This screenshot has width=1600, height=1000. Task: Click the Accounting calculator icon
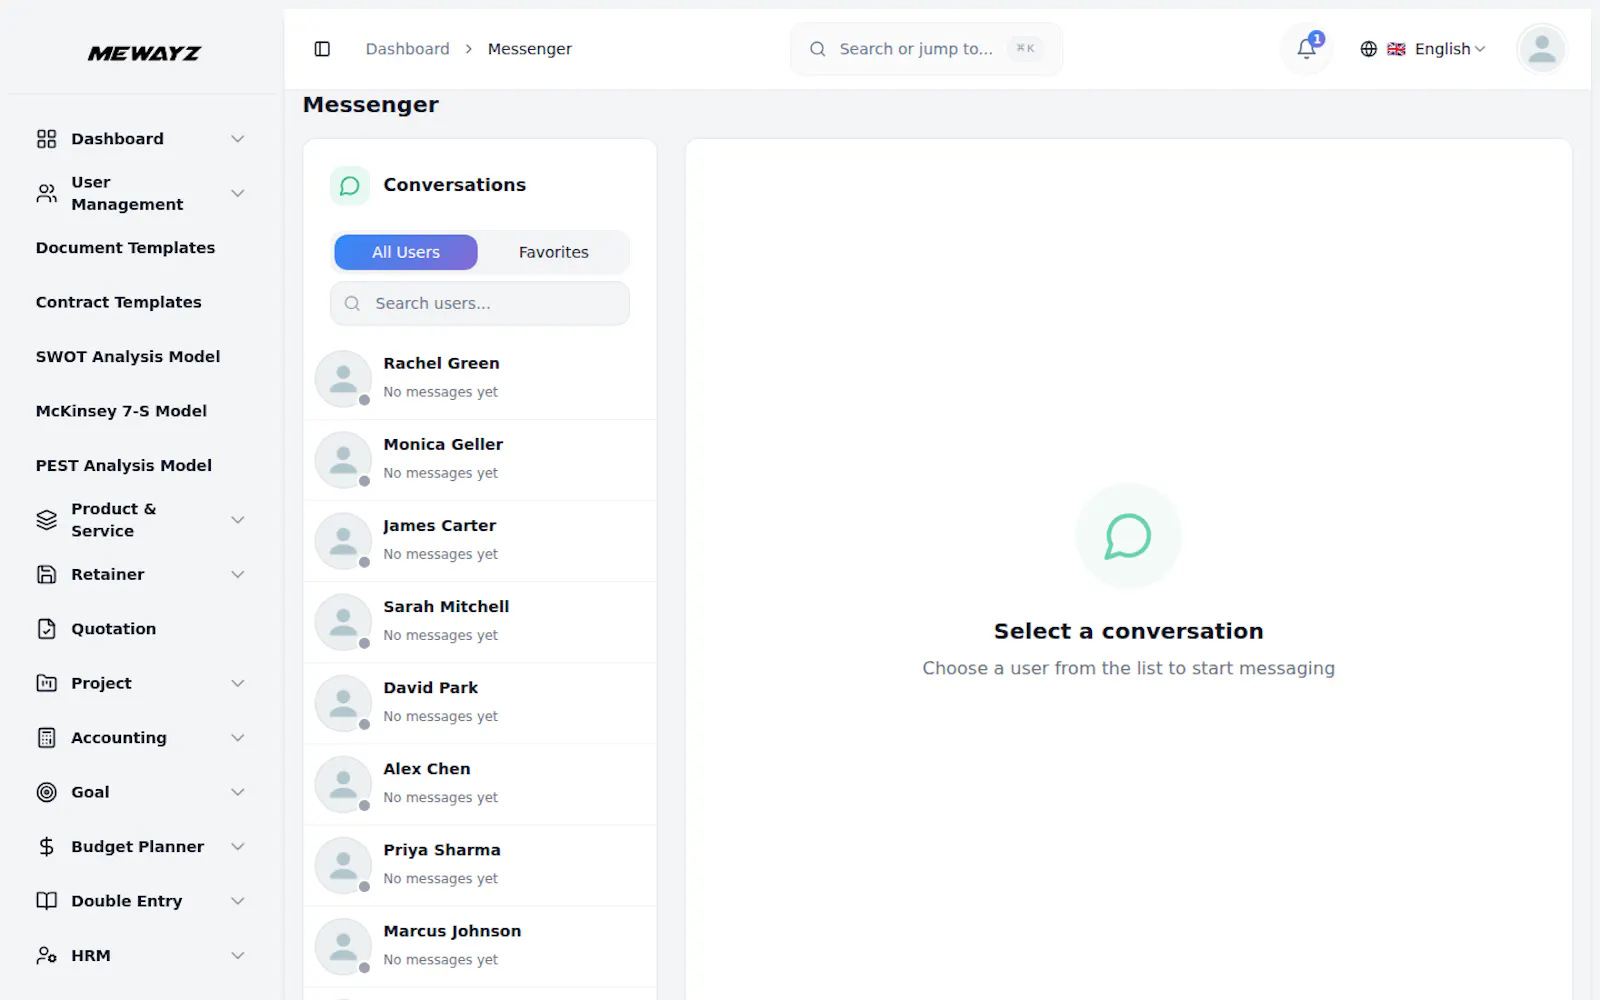46,738
